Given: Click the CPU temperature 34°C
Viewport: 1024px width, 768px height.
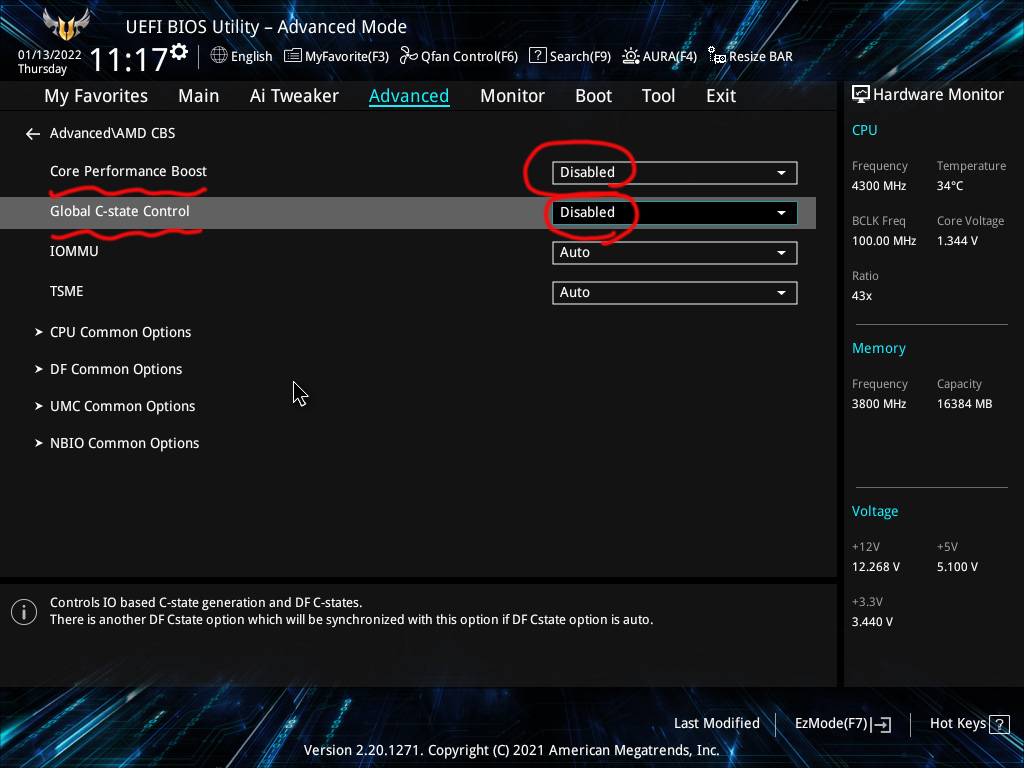Looking at the screenshot, I should [950, 186].
